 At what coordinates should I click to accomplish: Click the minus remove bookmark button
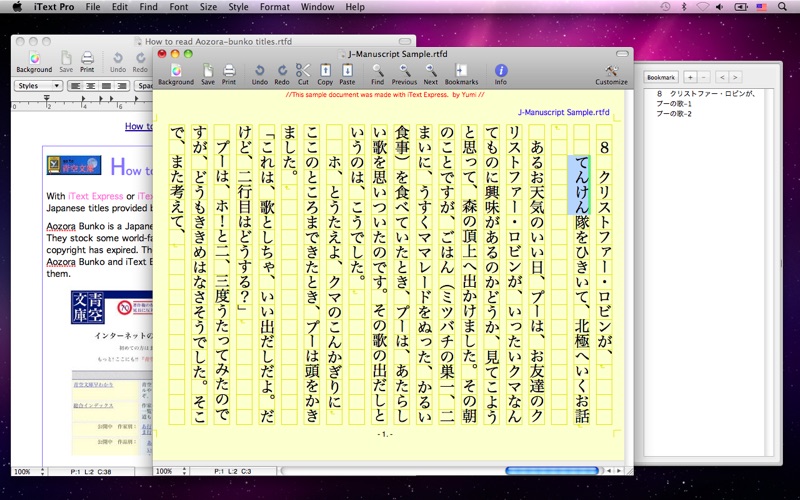coord(704,77)
